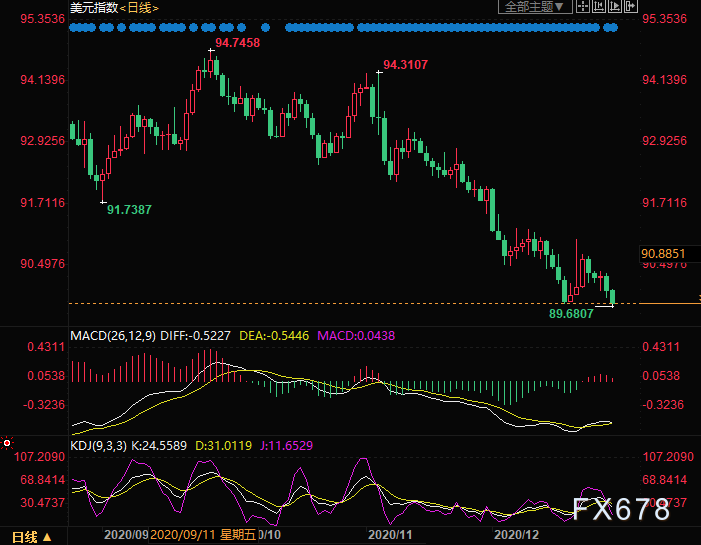Click the 94.3107 peak price label
The image size is (701, 545).
coord(405,65)
